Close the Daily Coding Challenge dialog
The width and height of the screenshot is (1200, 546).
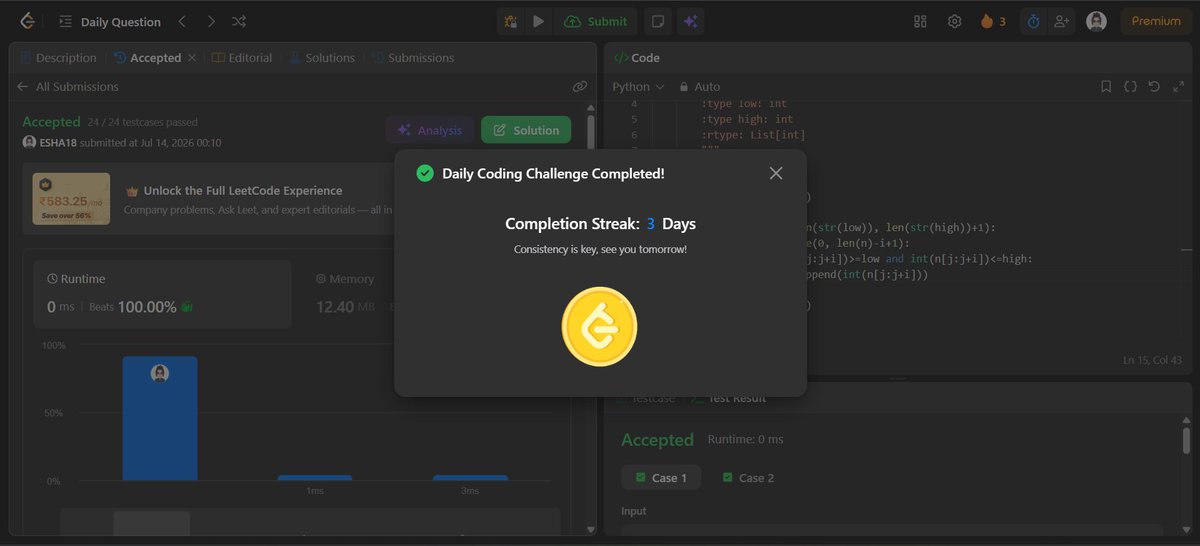tap(776, 173)
